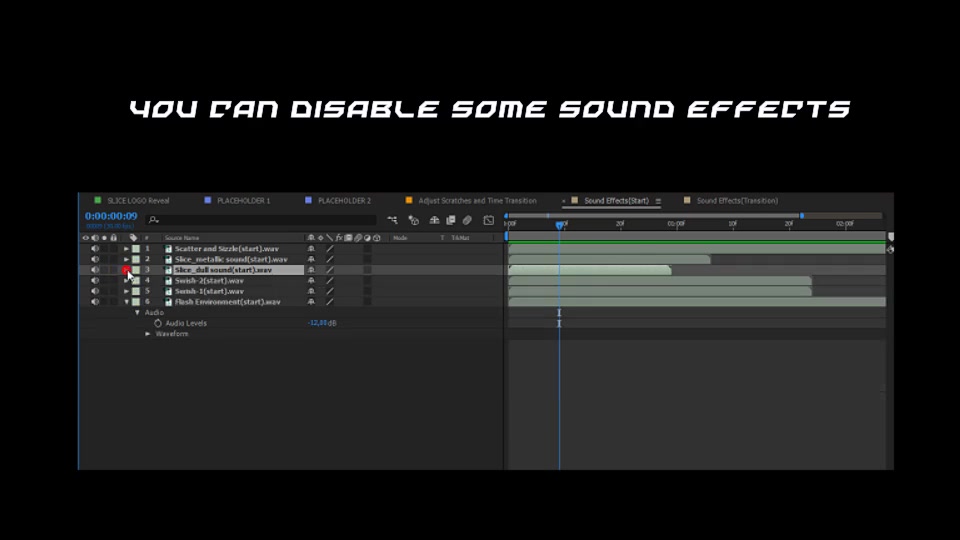Open the Graph Editor icon

coord(489,220)
